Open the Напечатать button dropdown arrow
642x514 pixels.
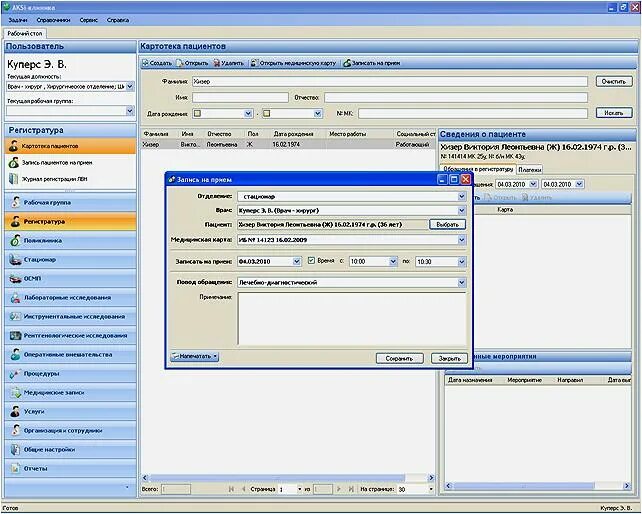(215, 356)
